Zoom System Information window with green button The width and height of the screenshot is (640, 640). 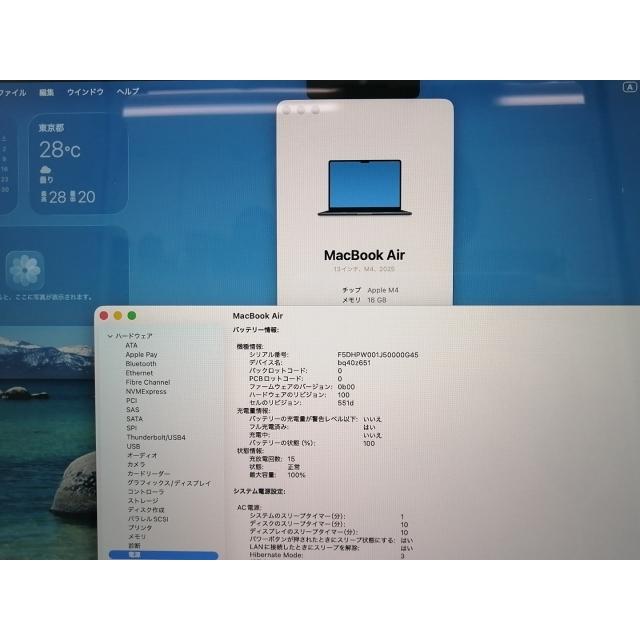tap(132, 316)
